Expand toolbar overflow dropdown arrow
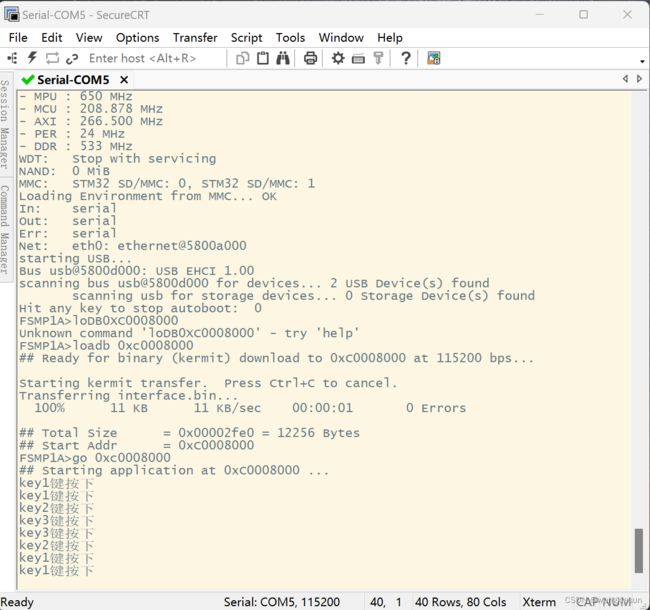This screenshot has width=650, height=610. pos(642,61)
